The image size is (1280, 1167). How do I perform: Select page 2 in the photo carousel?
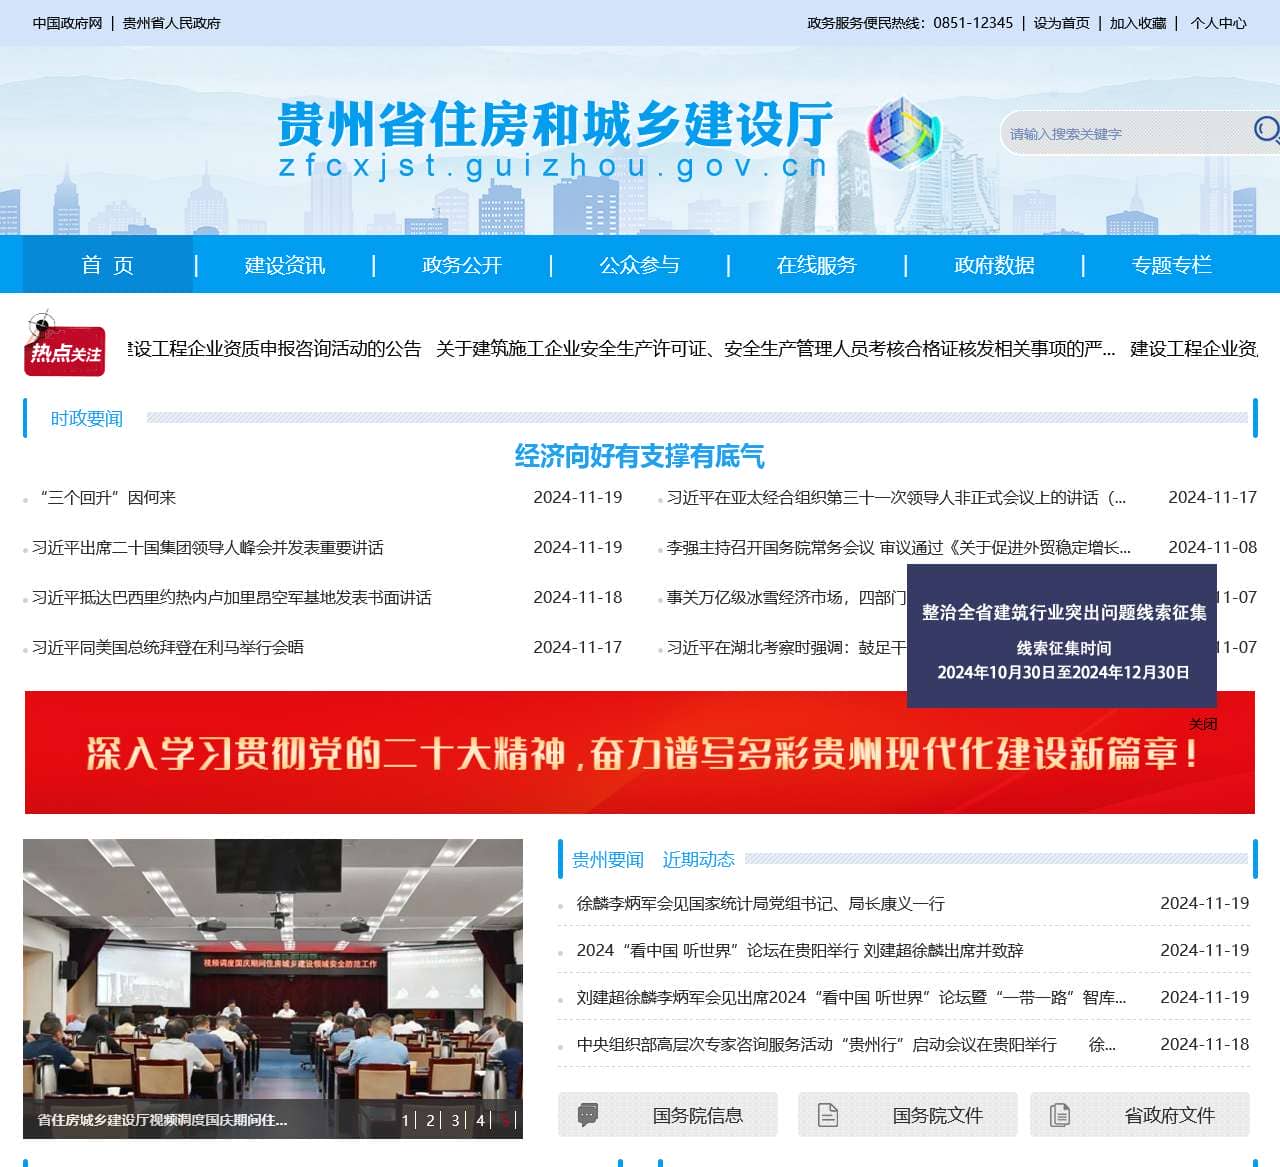pos(430,1121)
